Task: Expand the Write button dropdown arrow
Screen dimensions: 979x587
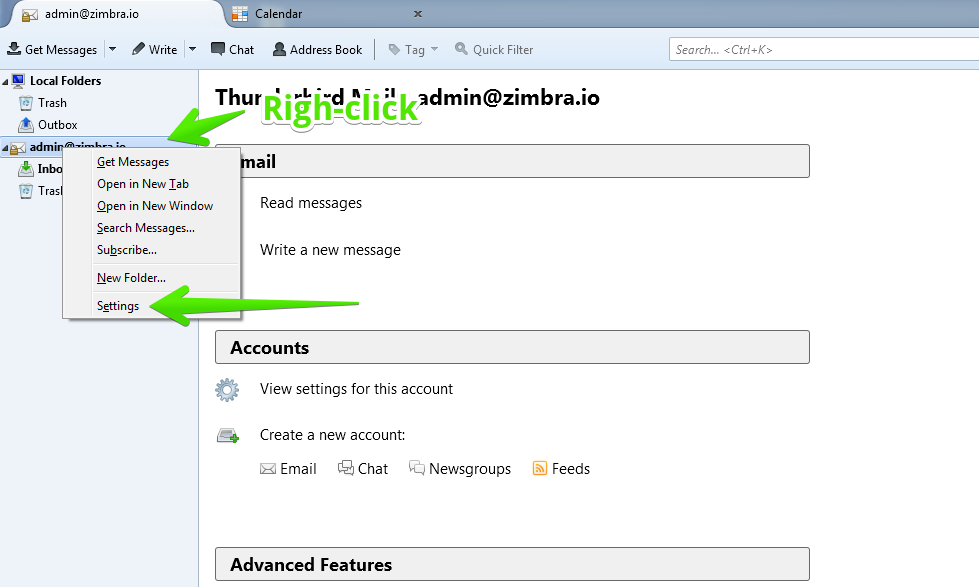Action: pos(192,49)
